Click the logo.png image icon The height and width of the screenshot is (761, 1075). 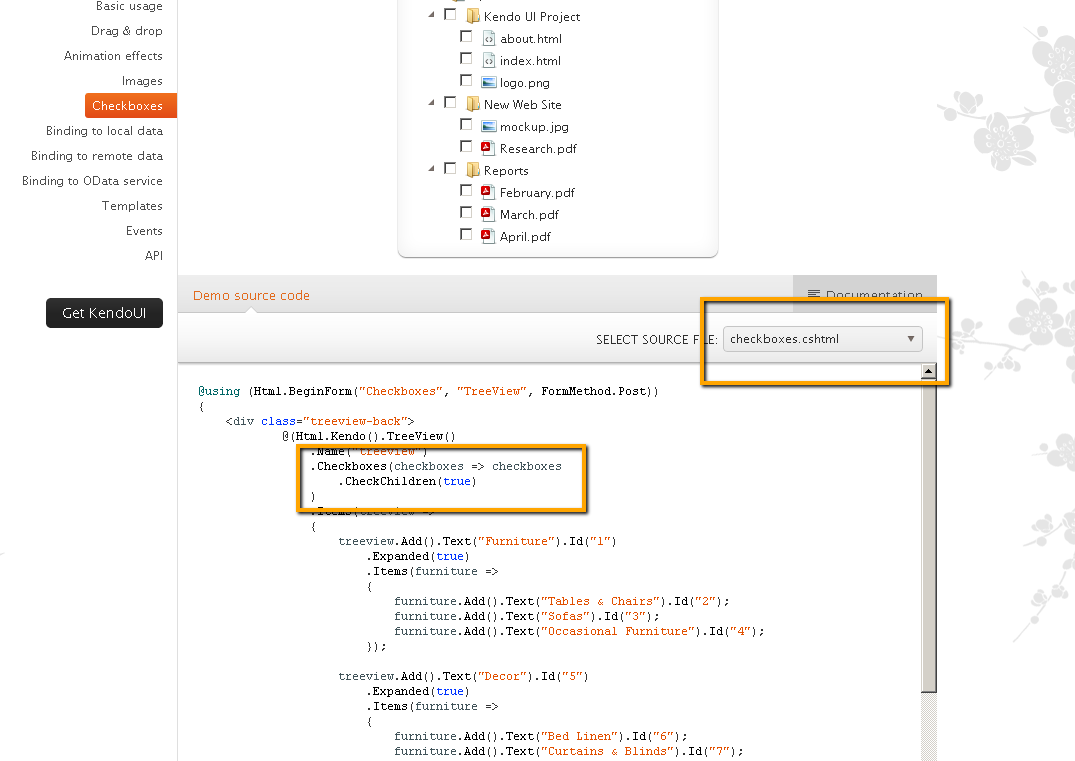pos(489,82)
